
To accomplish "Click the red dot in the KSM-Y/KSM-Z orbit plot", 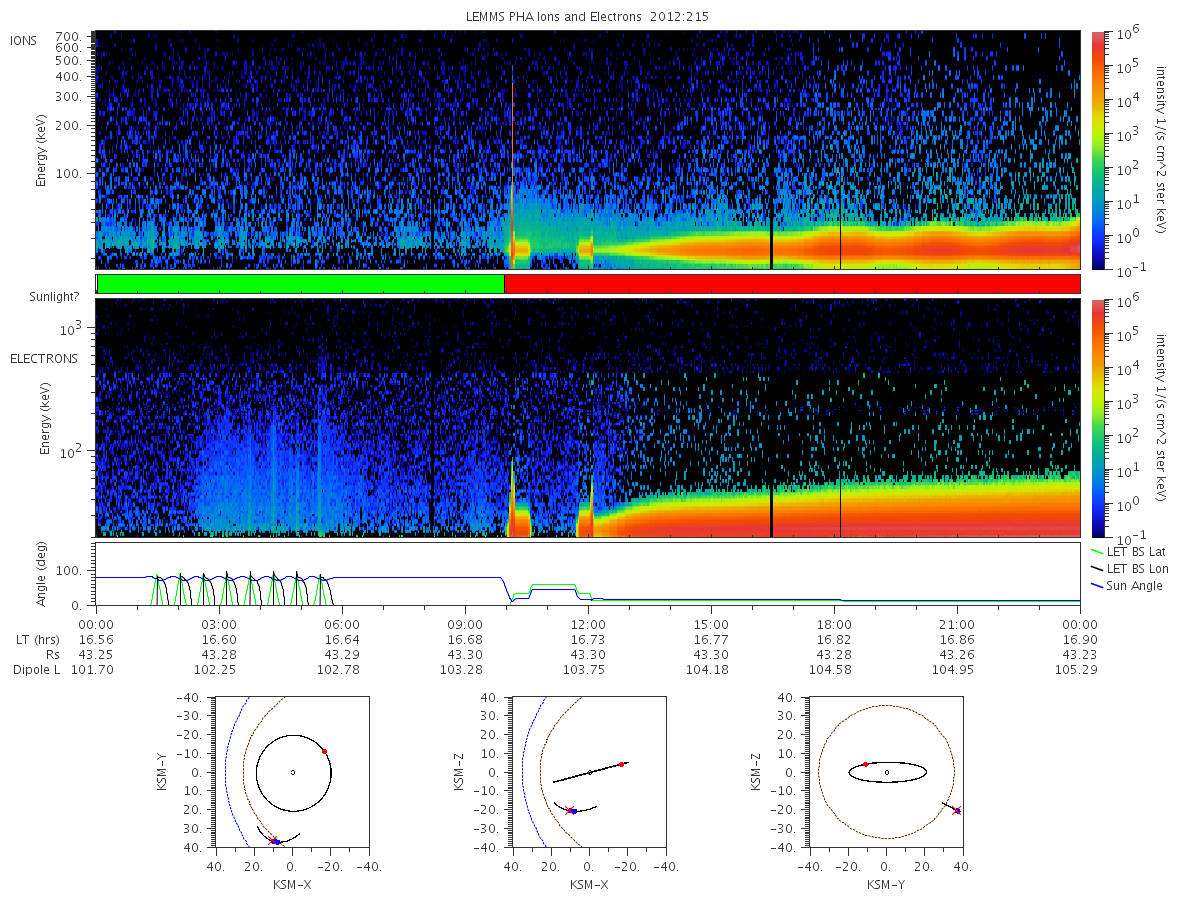I will pos(865,764).
